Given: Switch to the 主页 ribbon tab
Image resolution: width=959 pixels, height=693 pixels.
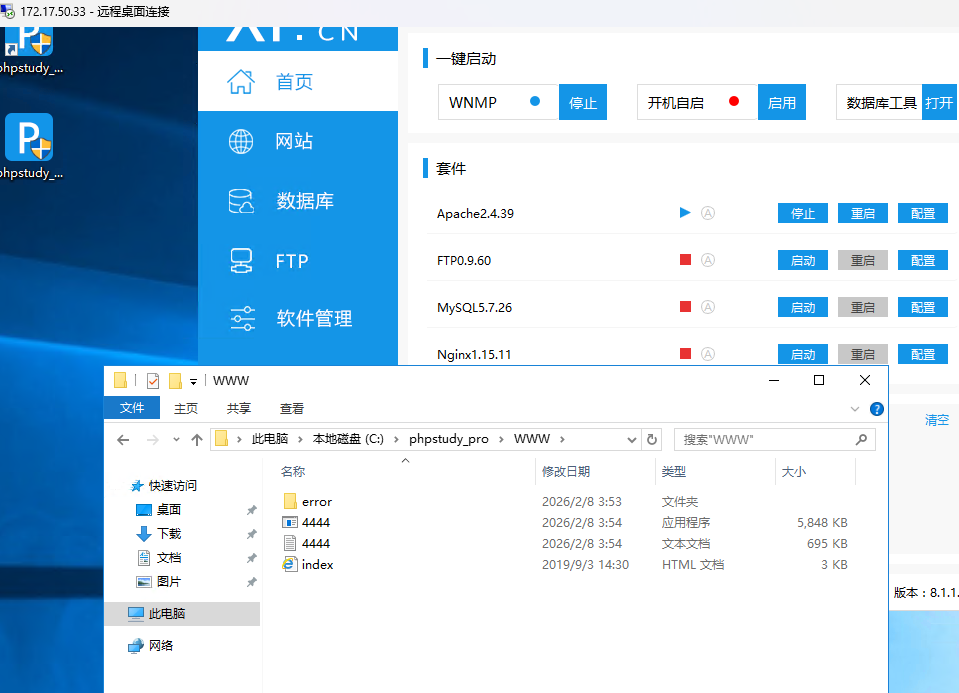Looking at the screenshot, I should coord(186,409).
